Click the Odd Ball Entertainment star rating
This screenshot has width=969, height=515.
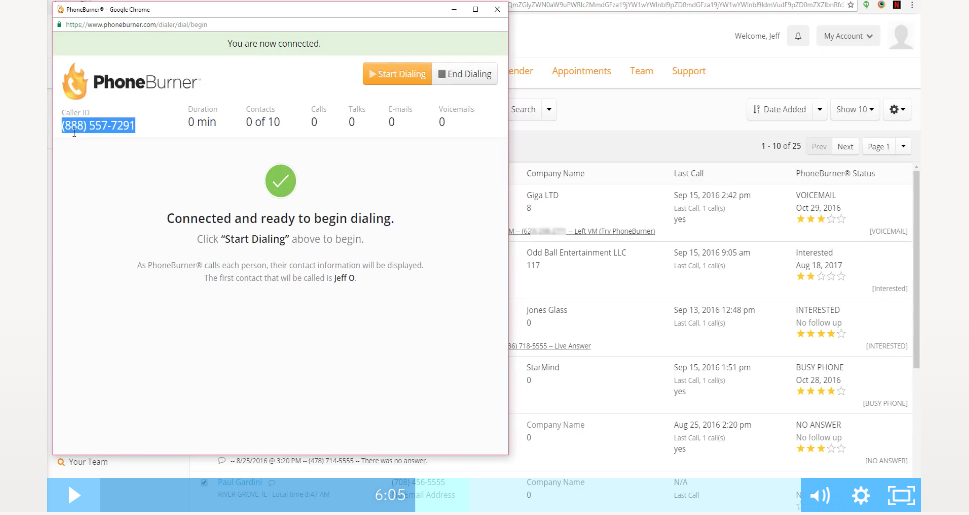click(821, 276)
